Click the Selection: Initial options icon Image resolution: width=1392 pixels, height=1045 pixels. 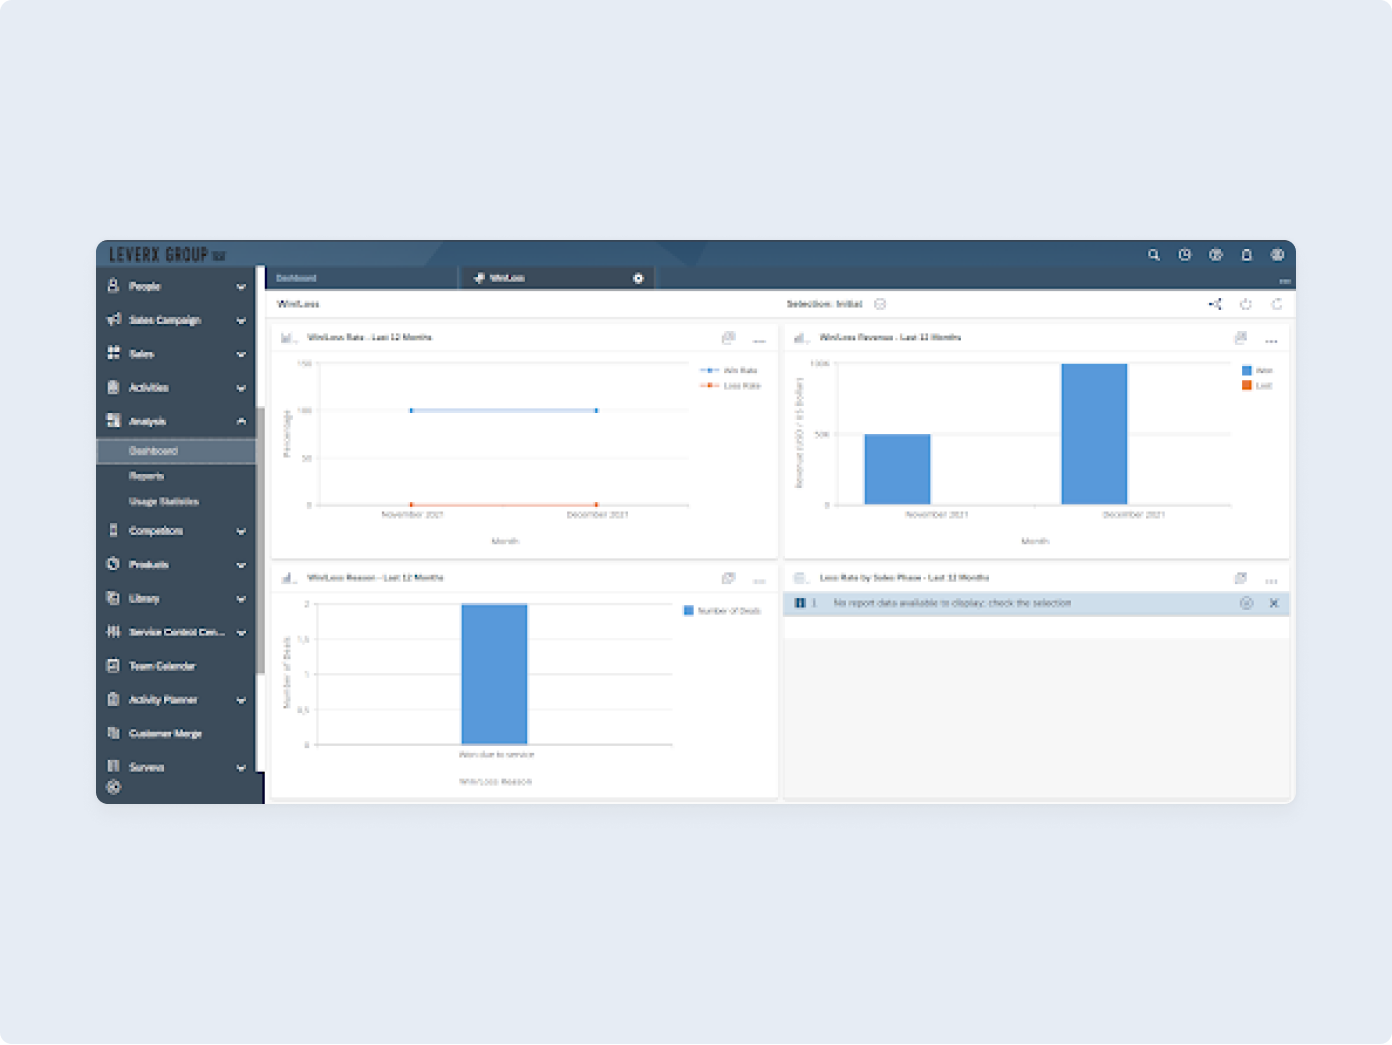coord(880,304)
